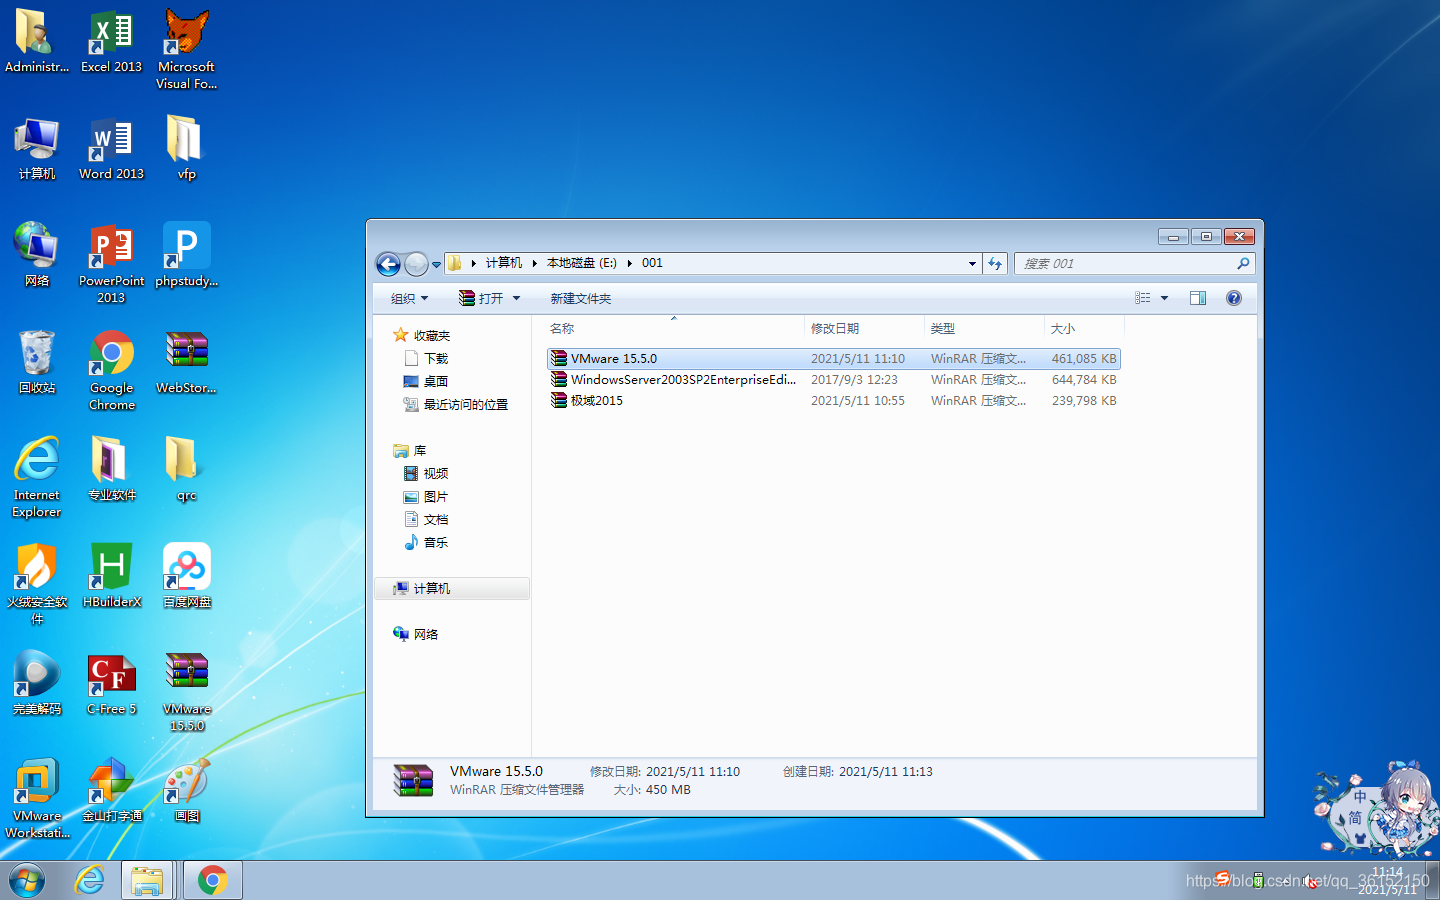The image size is (1440, 900).
Task: Toggle the preview pane button
Action: tap(1198, 298)
